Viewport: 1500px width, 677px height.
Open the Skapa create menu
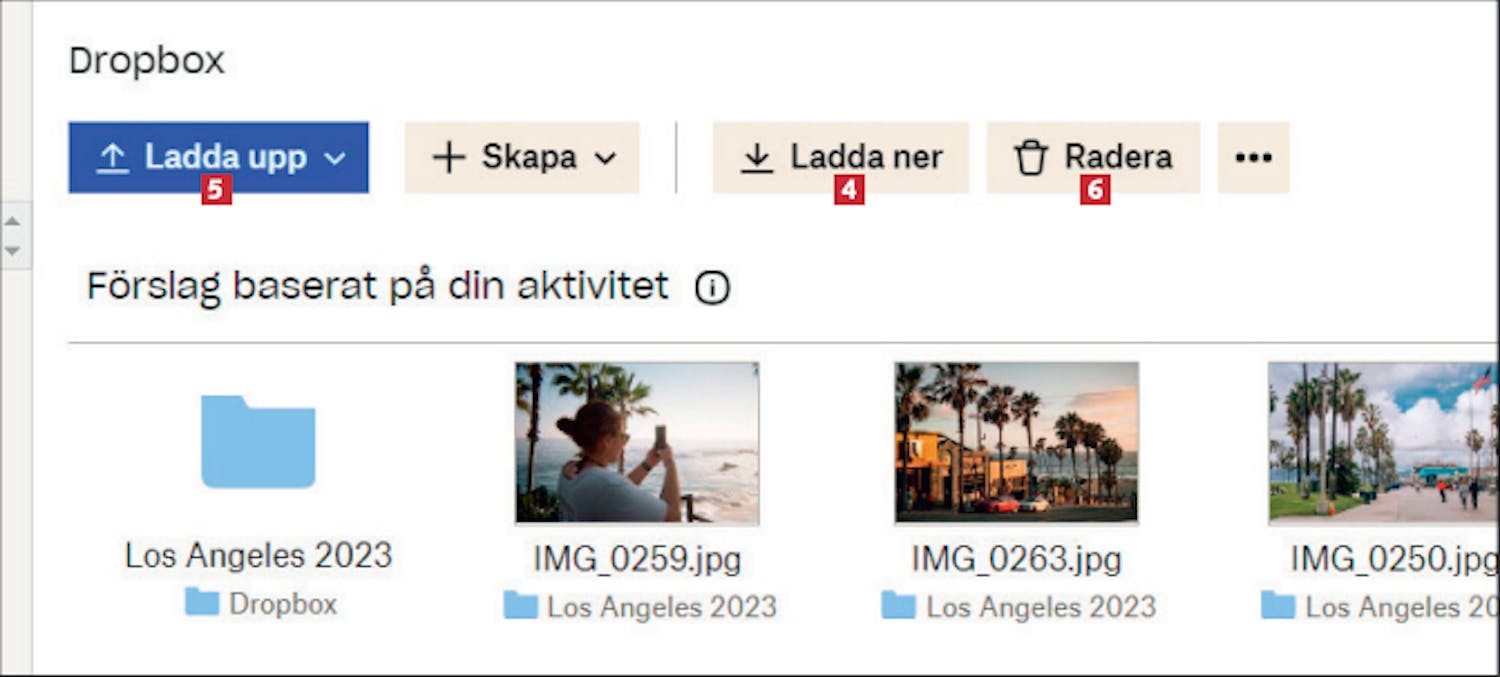pyautogui.click(x=521, y=157)
